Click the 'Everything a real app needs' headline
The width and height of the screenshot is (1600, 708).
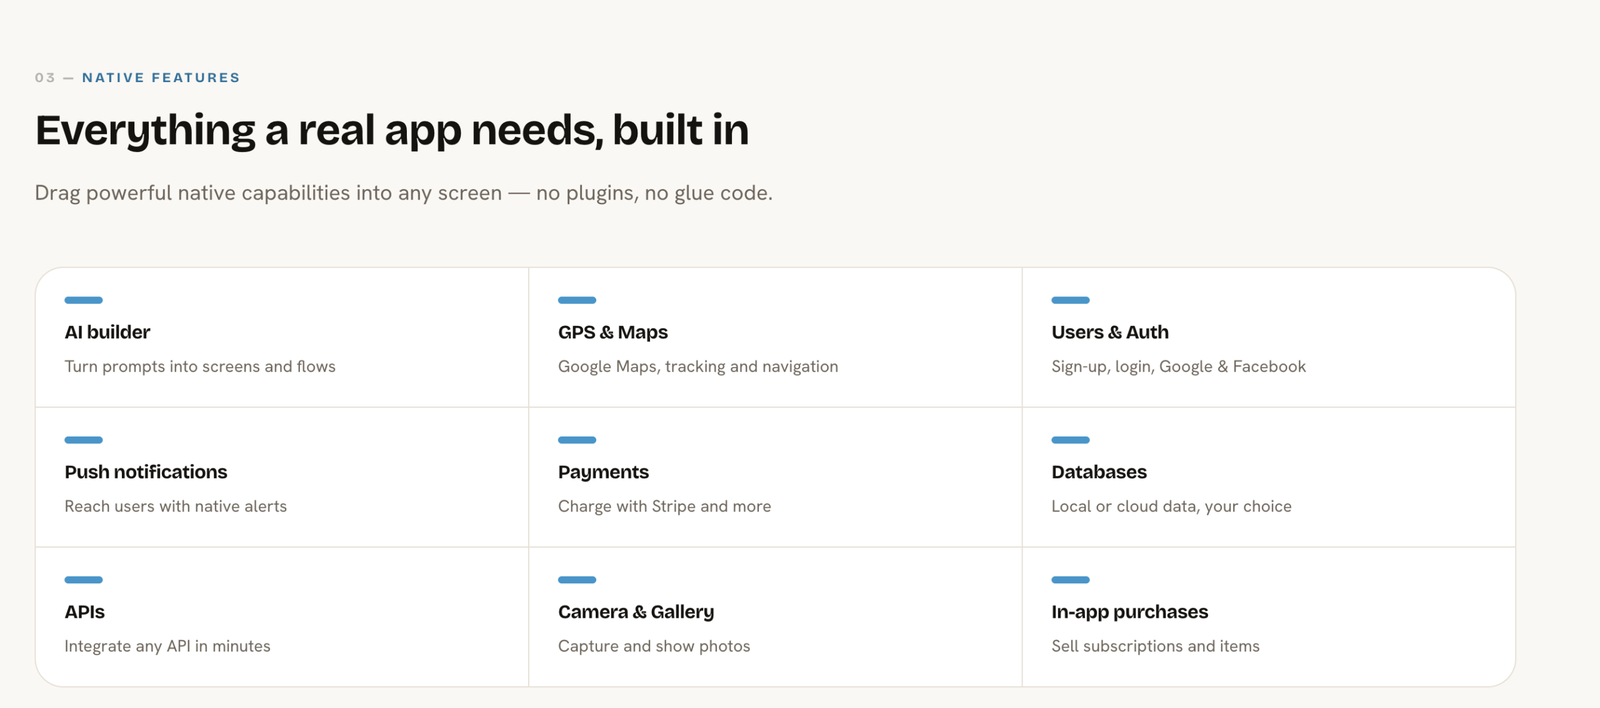tap(392, 131)
